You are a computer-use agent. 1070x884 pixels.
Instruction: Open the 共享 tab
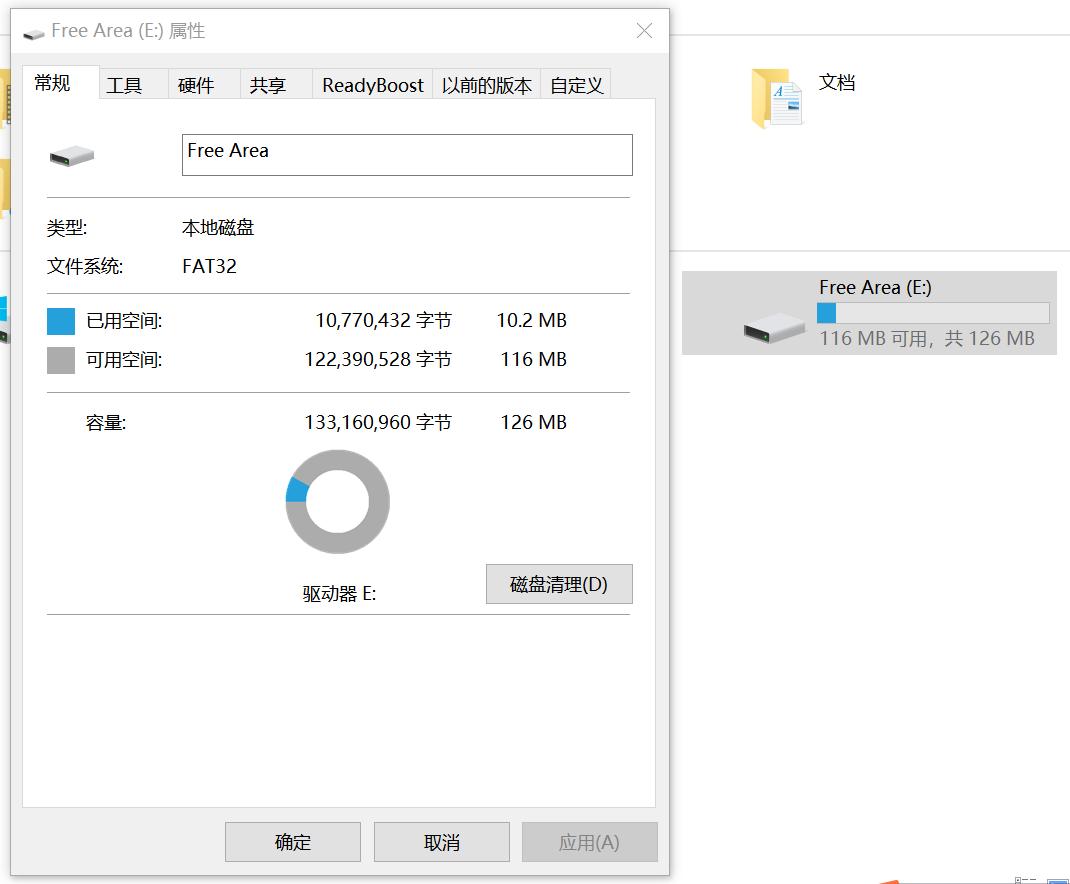[266, 85]
